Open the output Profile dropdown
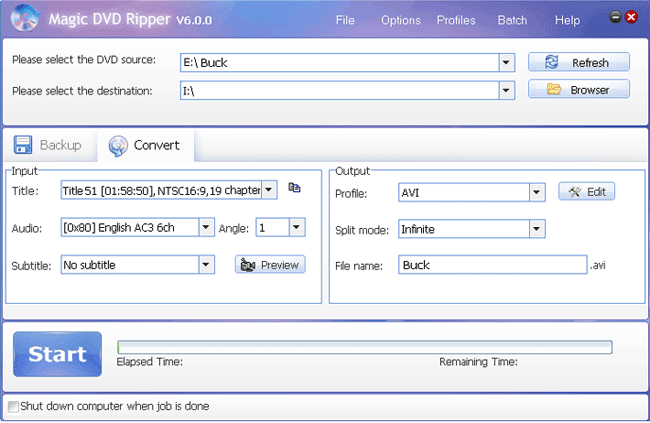This screenshot has height=423, width=650. pyautogui.click(x=537, y=192)
